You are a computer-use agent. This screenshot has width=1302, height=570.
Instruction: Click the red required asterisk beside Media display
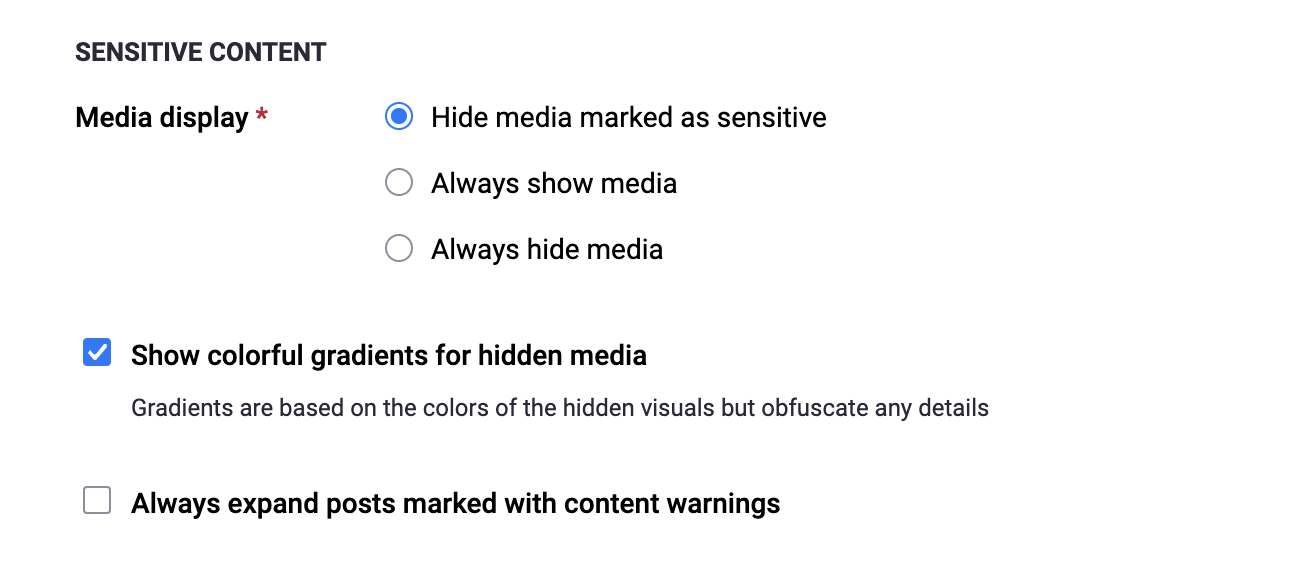(262, 117)
